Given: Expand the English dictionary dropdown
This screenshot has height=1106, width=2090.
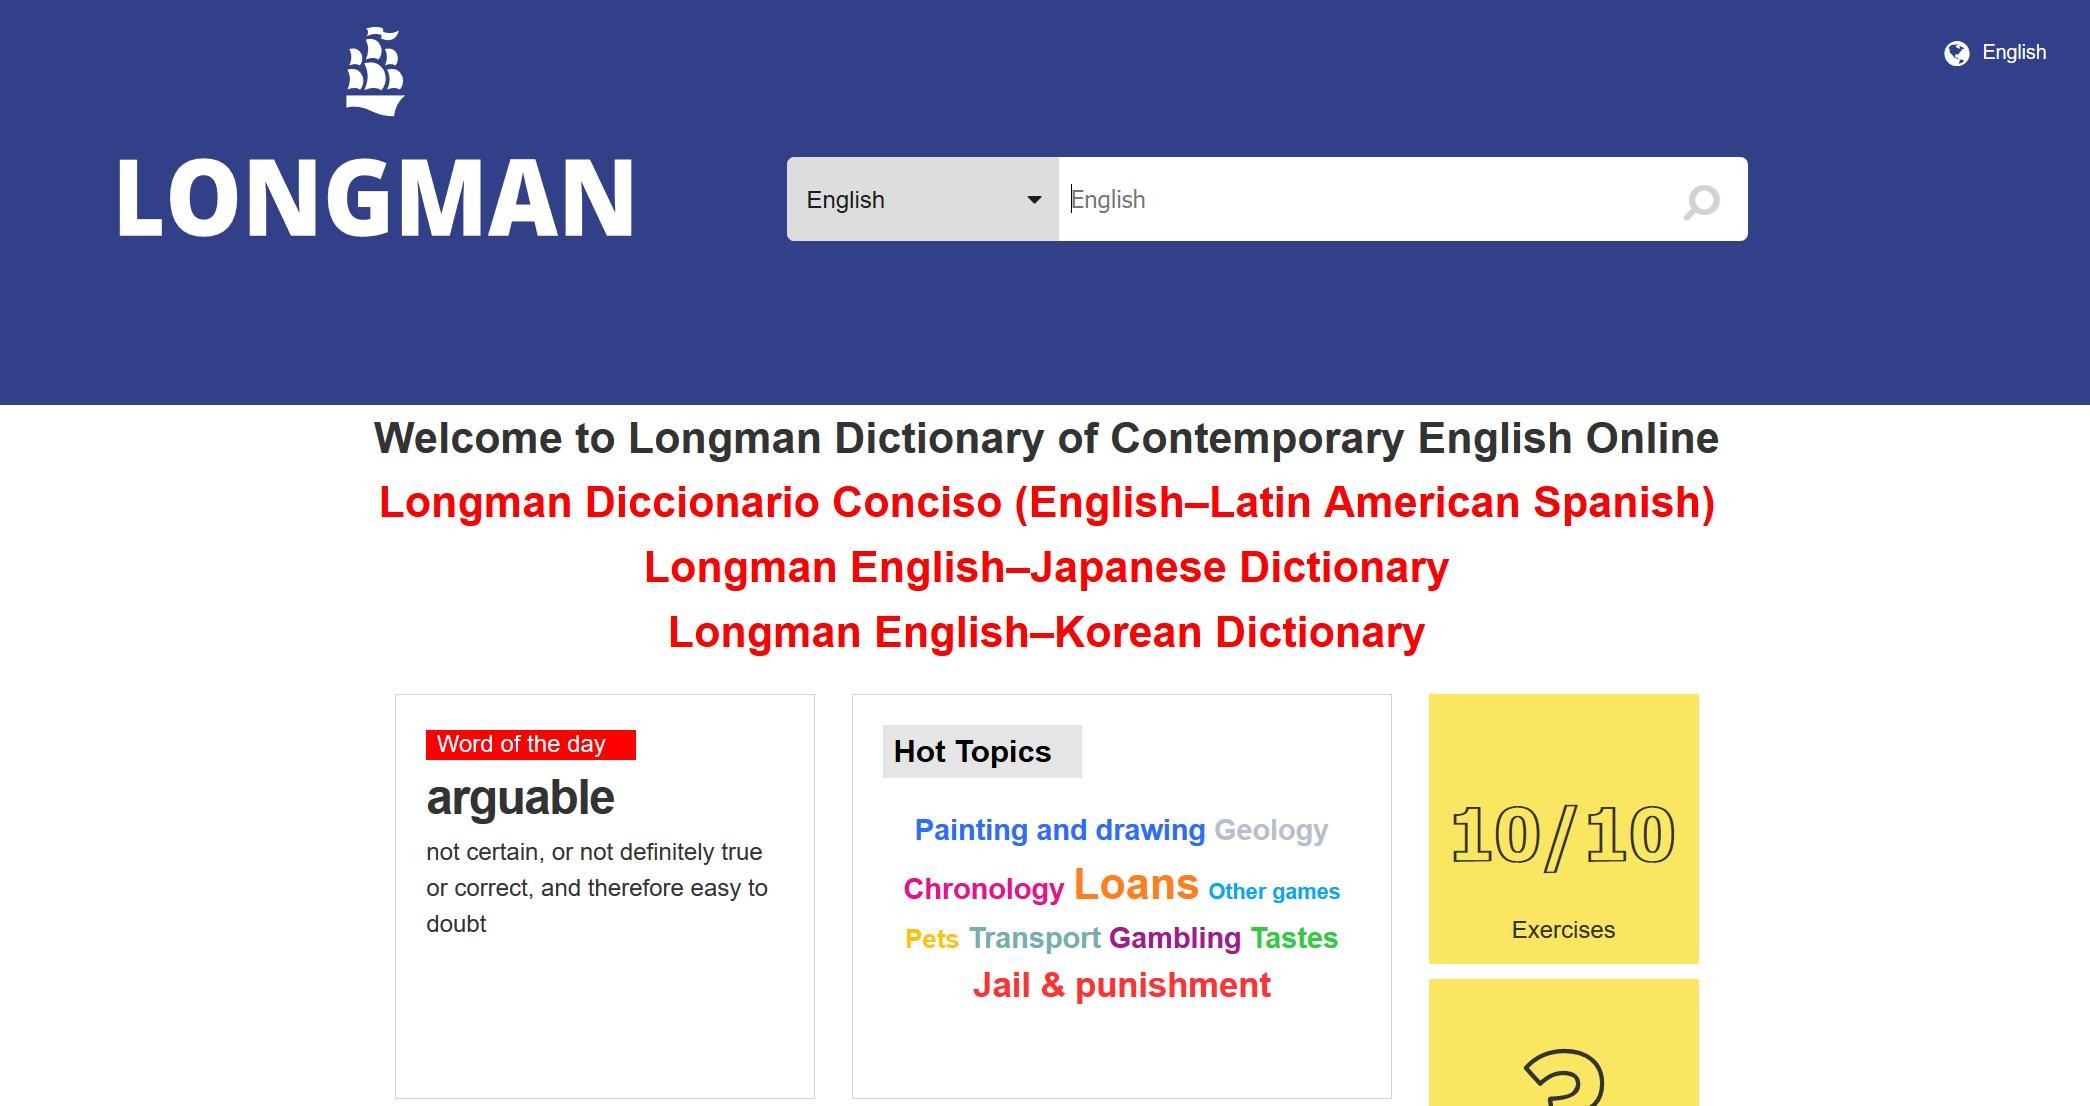Looking at the screenshot, I should 921,199.
